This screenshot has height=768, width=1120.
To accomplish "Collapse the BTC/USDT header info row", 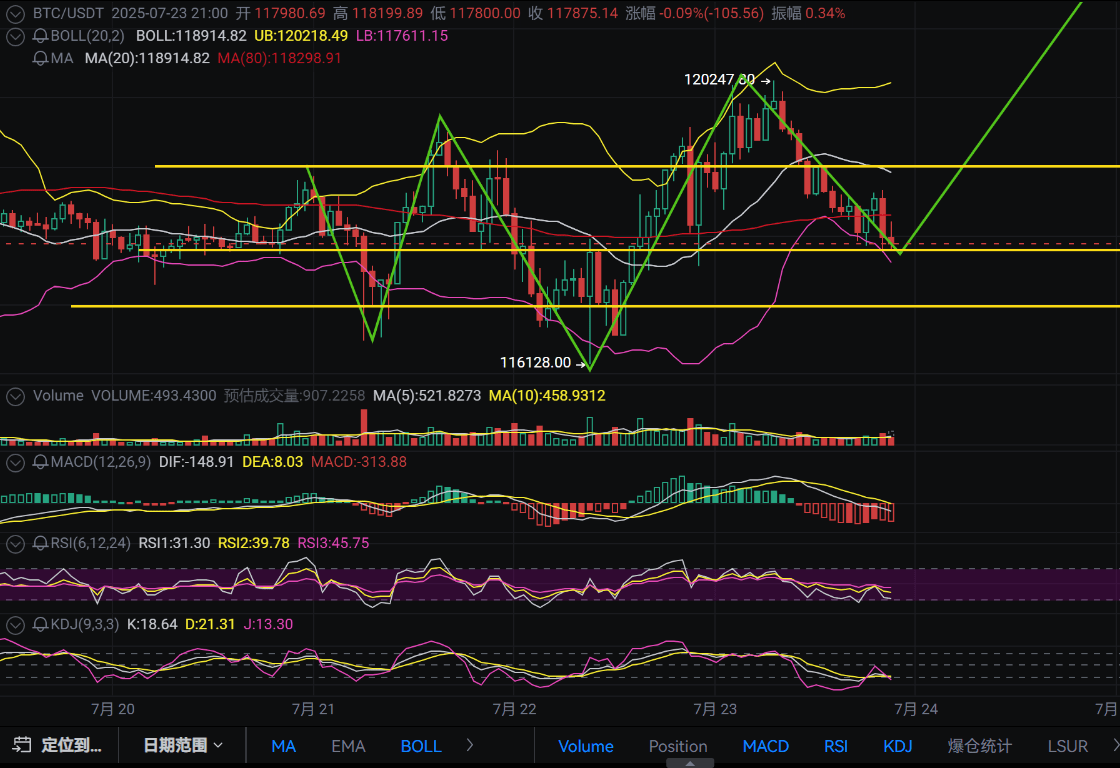I will point(15,14).
